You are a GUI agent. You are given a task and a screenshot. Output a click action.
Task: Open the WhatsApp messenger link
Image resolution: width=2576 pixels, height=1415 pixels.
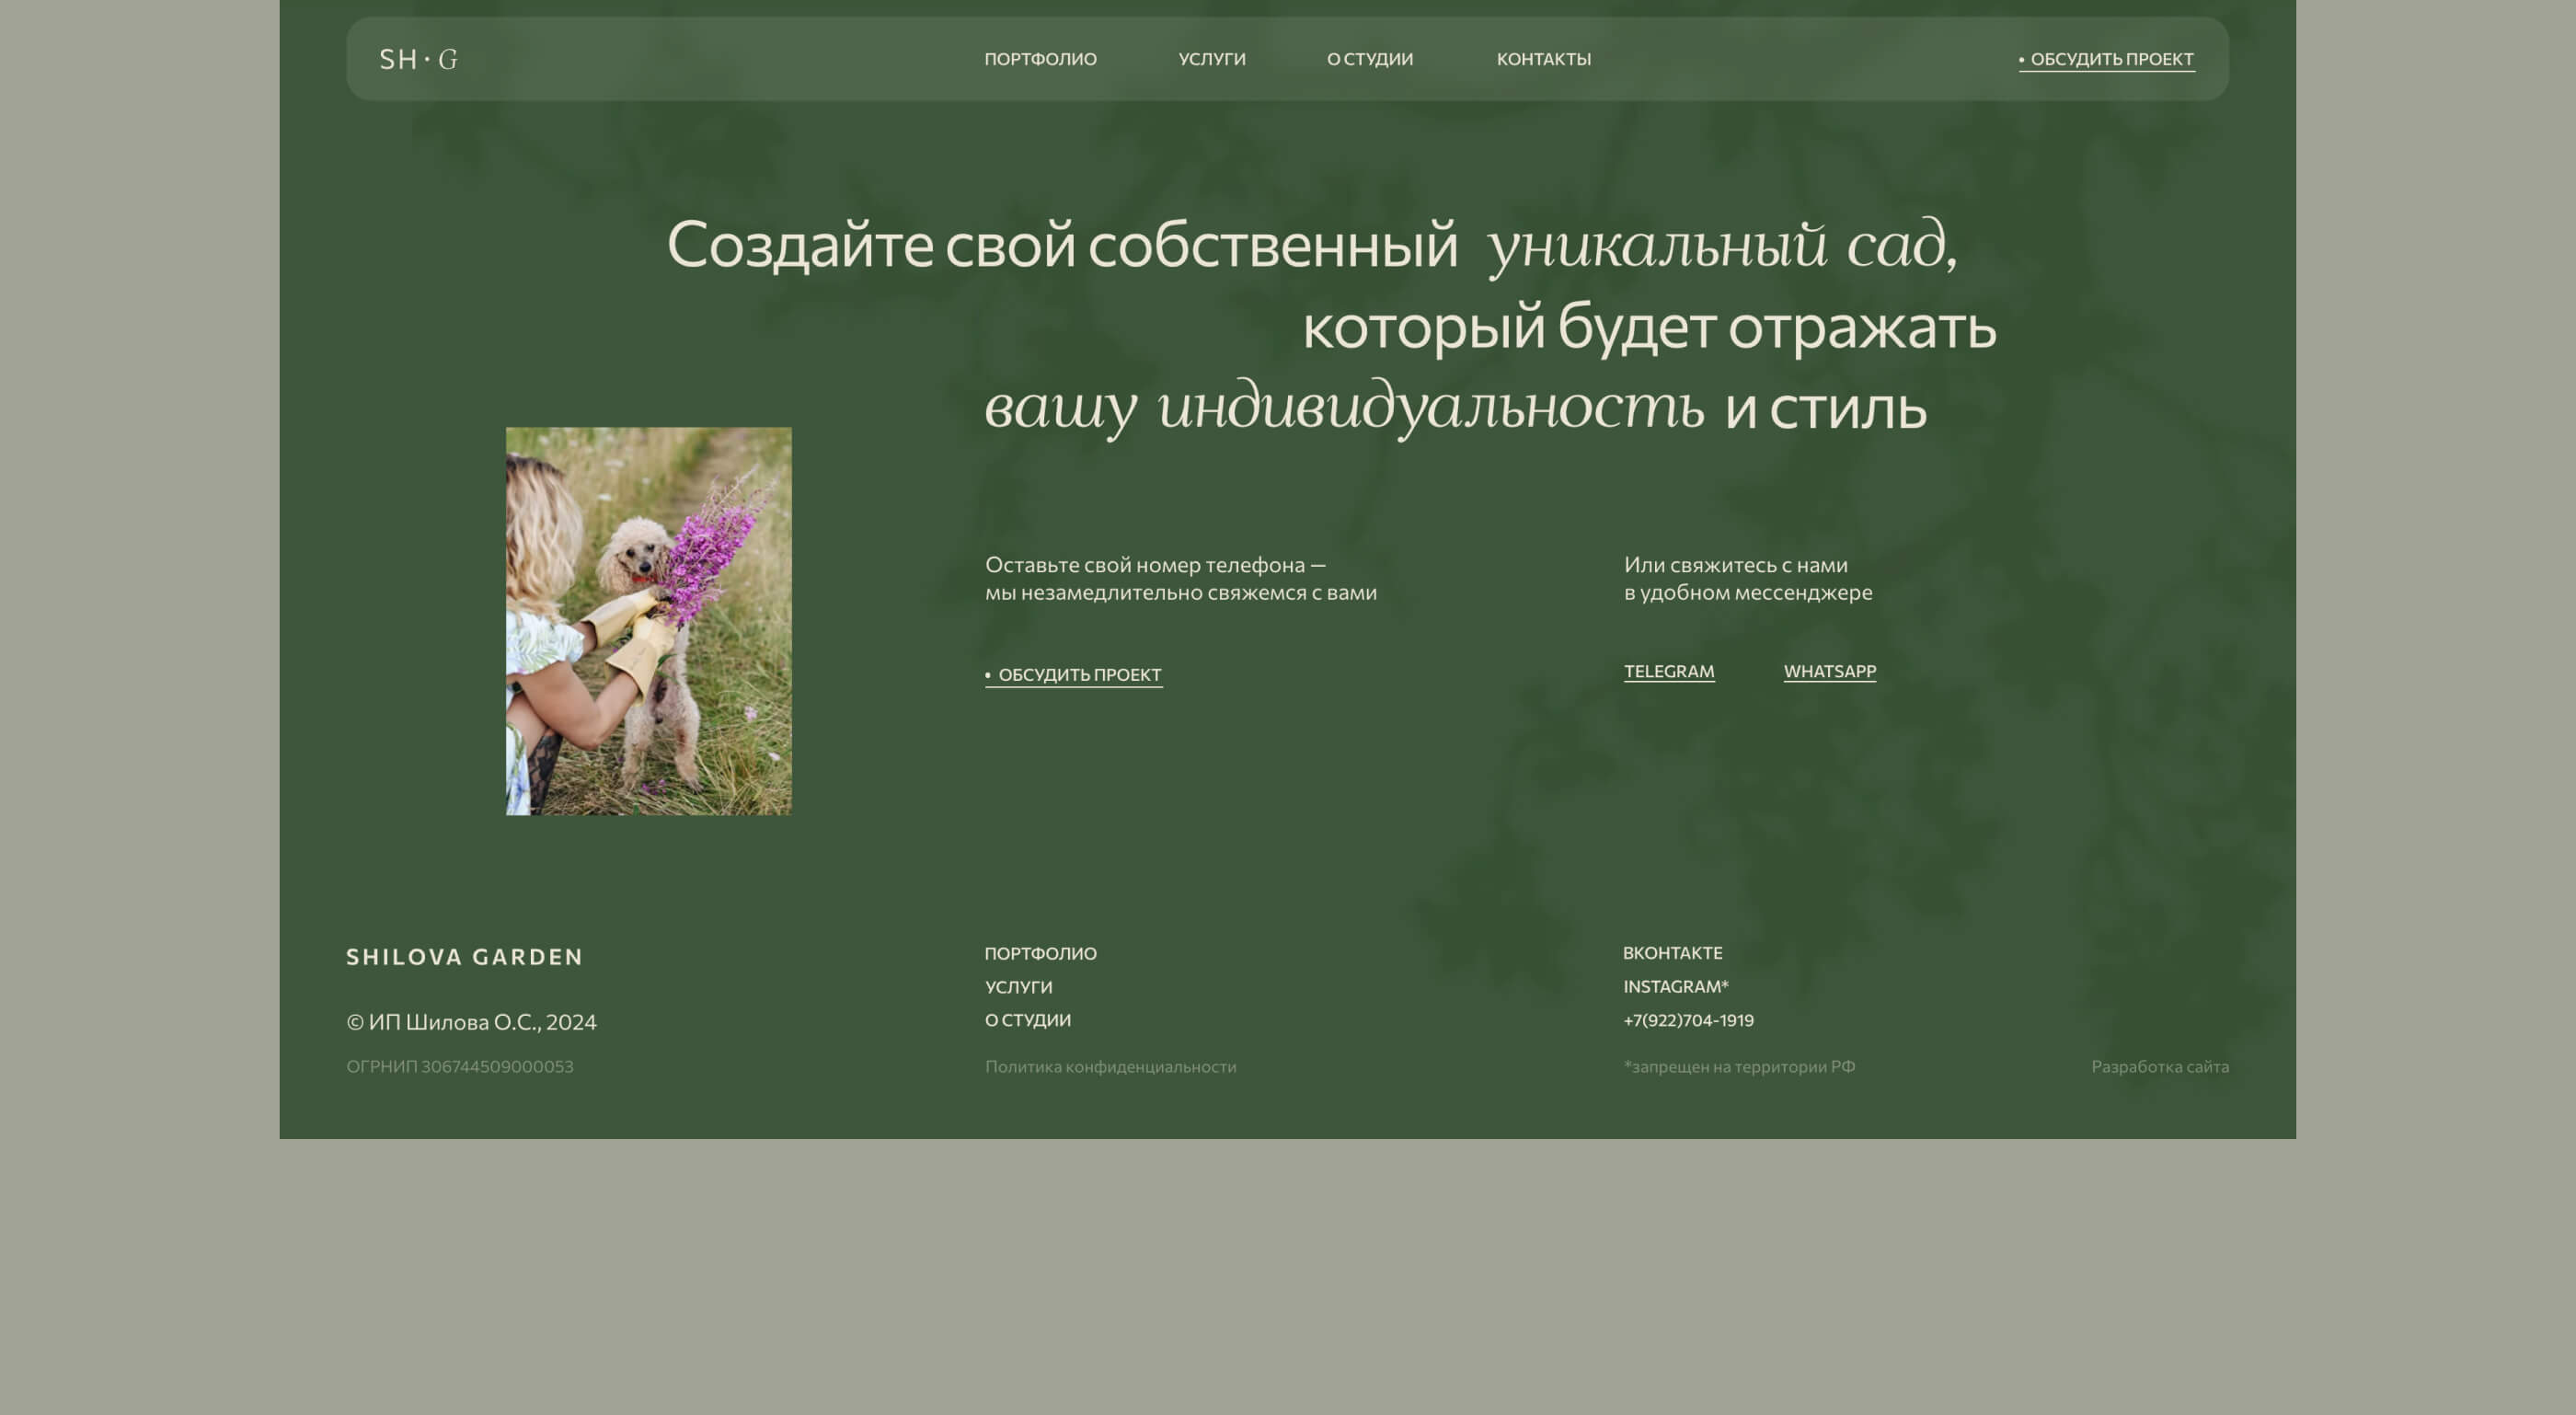click(1829, 671)
